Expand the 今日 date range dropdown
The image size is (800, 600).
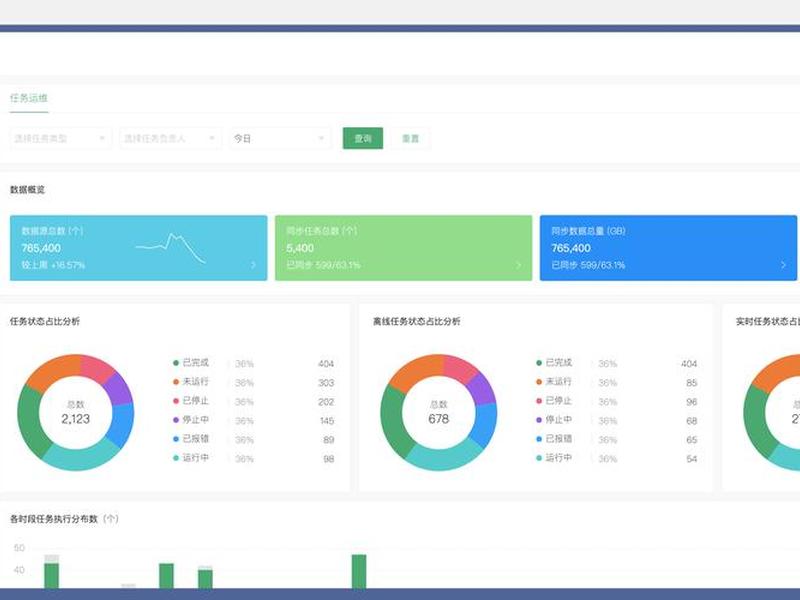280,138
